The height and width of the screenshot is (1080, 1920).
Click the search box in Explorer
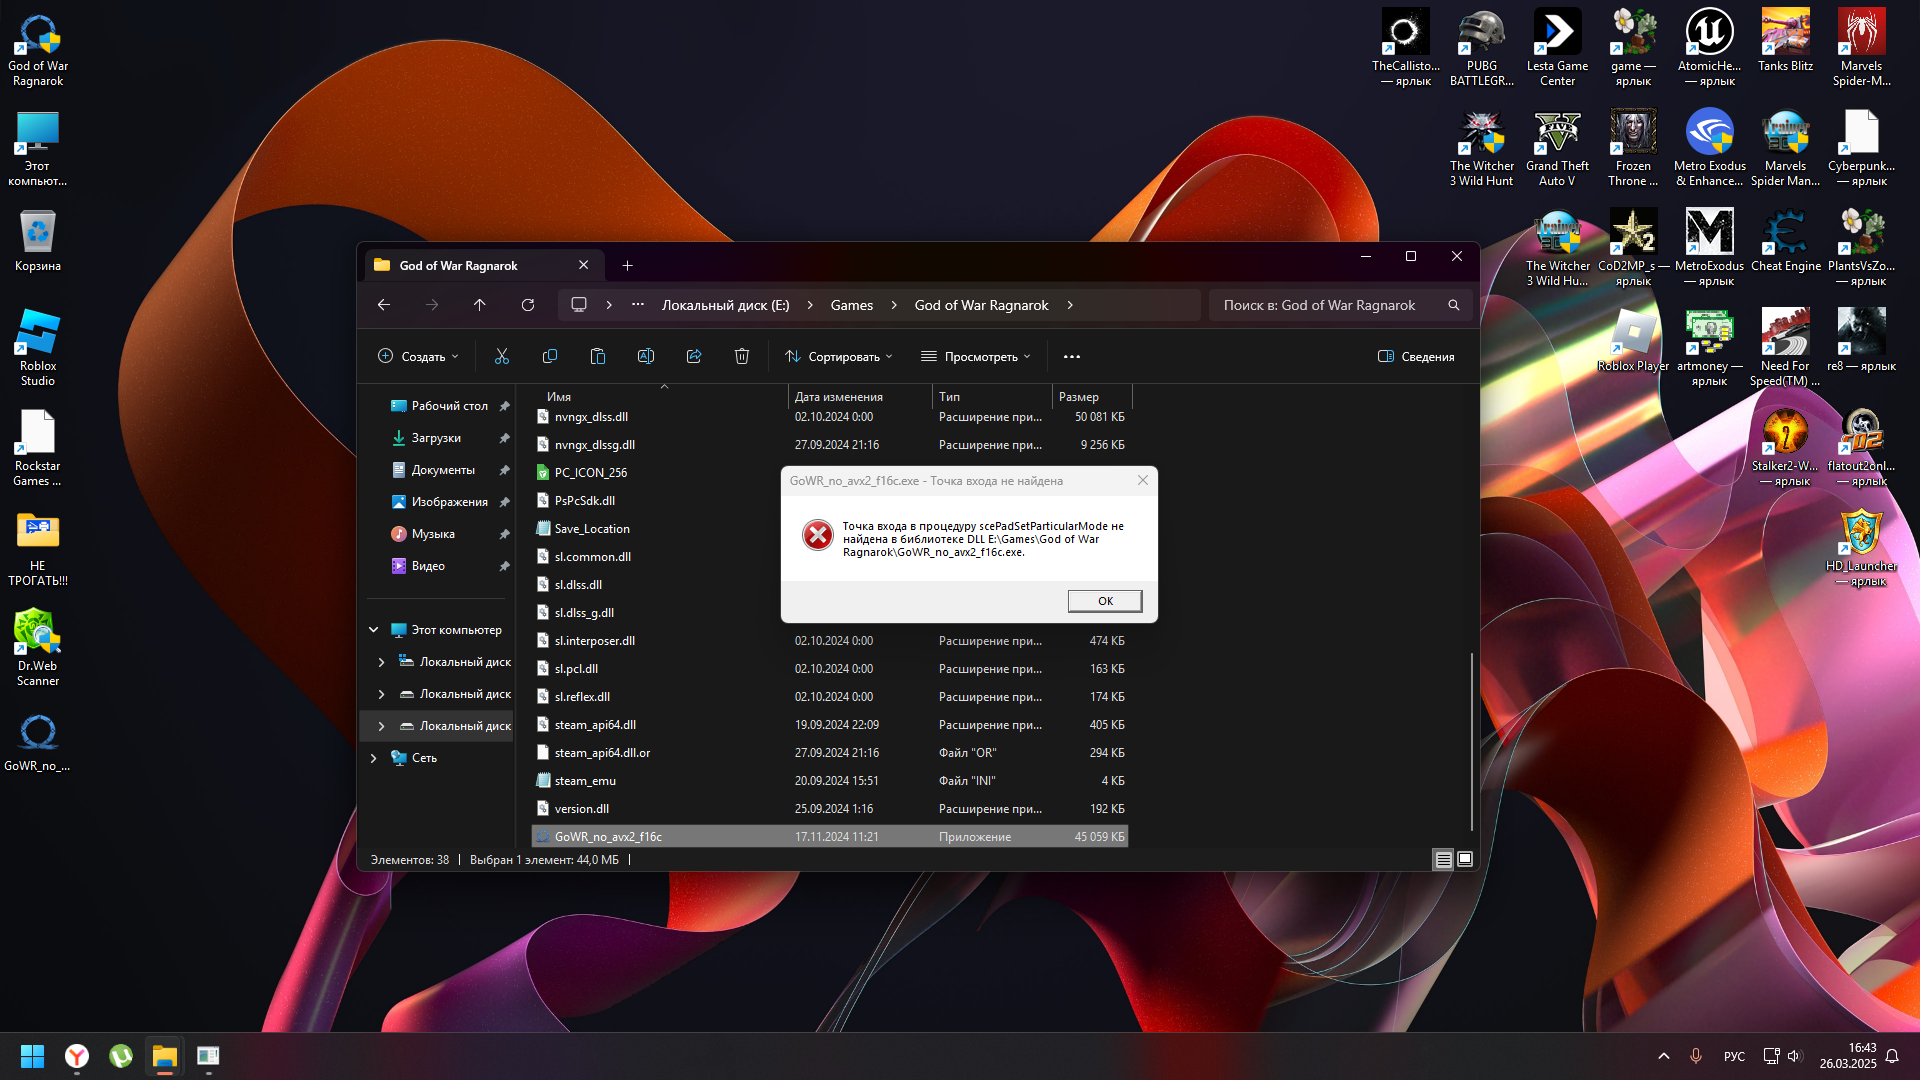[x=1330, y=305]
